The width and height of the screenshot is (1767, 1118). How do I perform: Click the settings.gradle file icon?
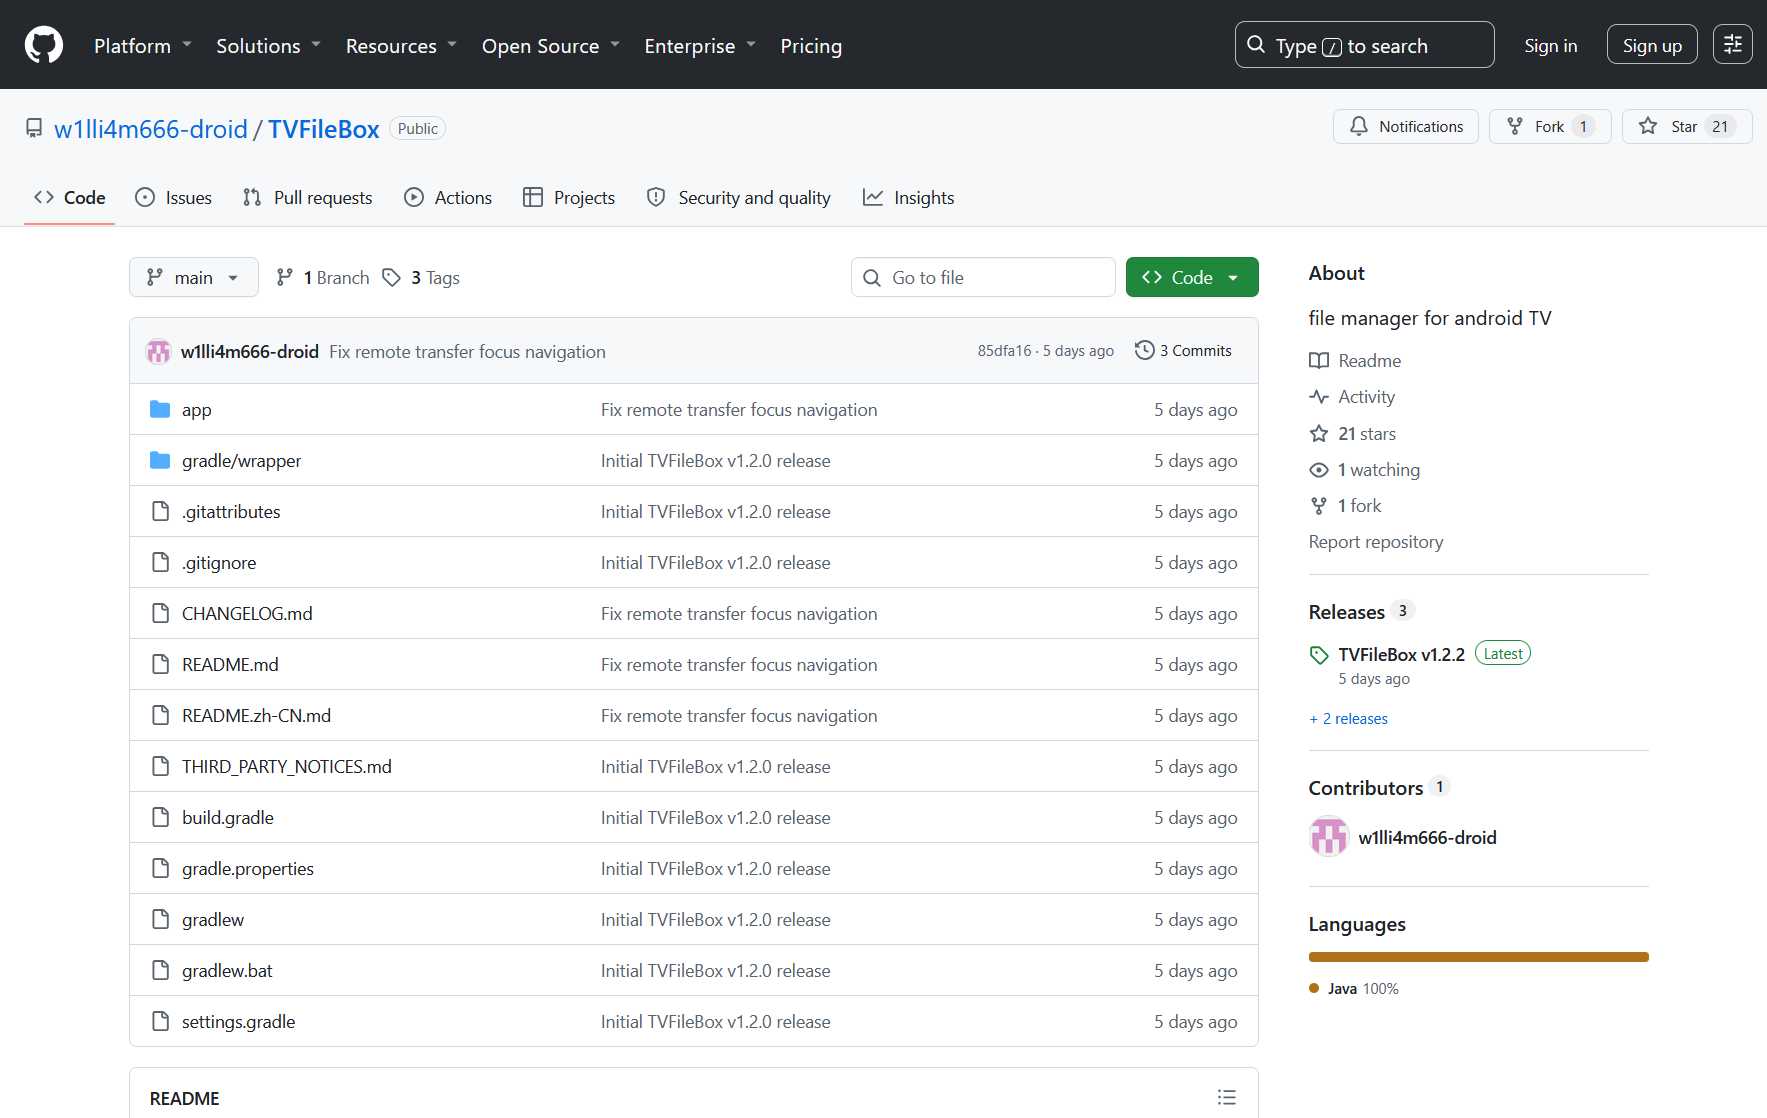[x=160, y=1021]
